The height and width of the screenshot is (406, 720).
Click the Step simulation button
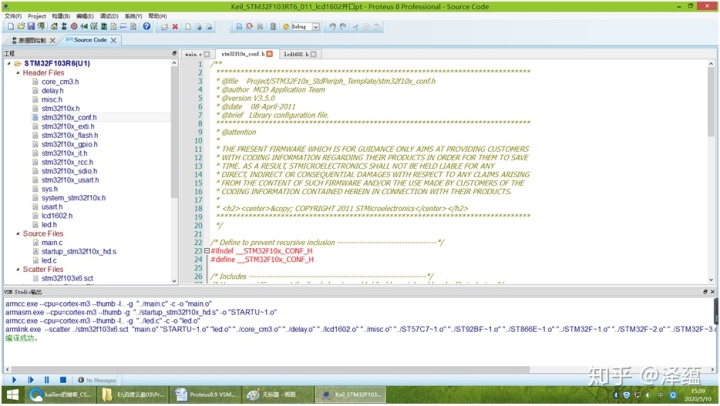click(30, 380)
